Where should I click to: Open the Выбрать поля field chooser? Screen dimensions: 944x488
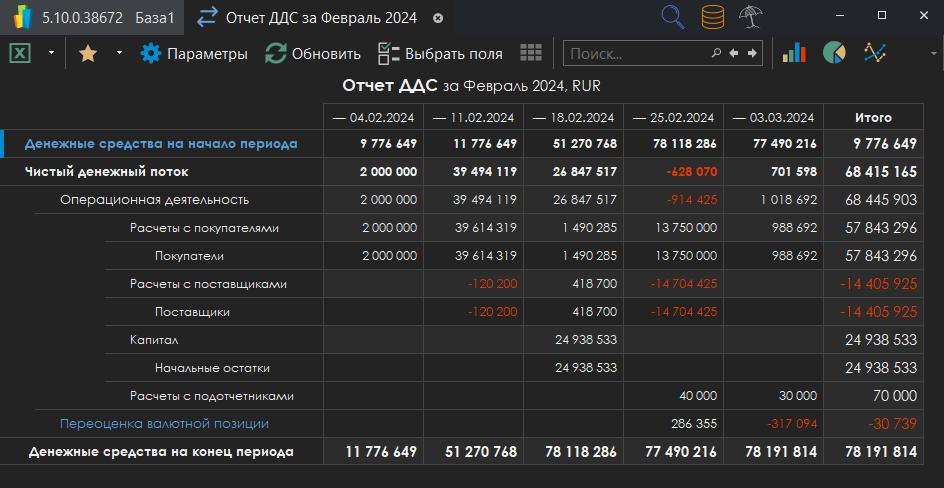[x=440, y=54]
